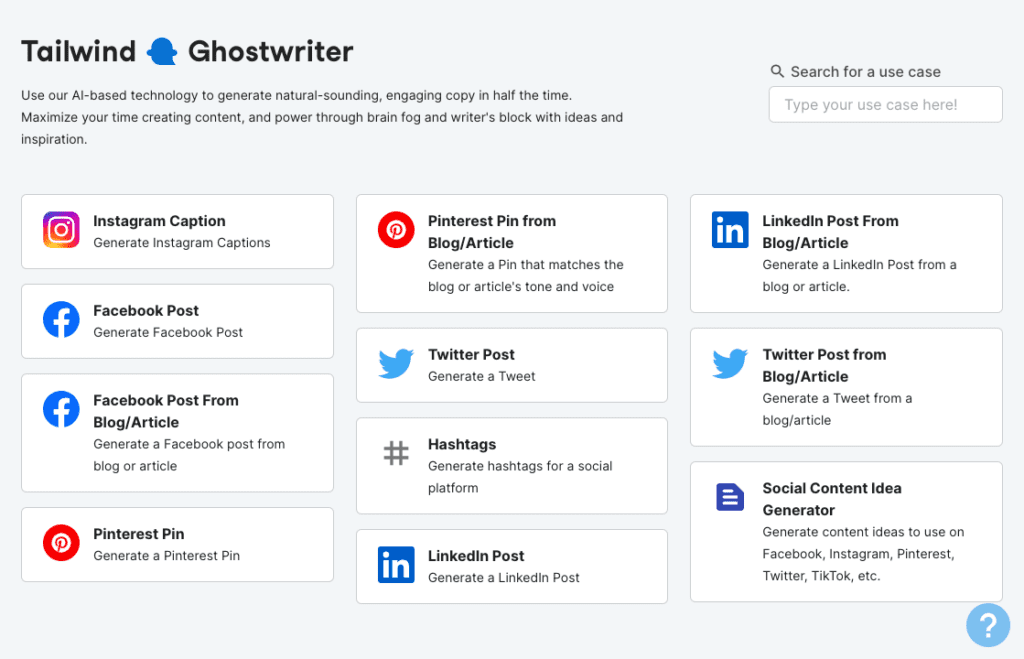
Task: Click the Facebook icon on Facebook Post card
Action: click(x=60, y=320)
